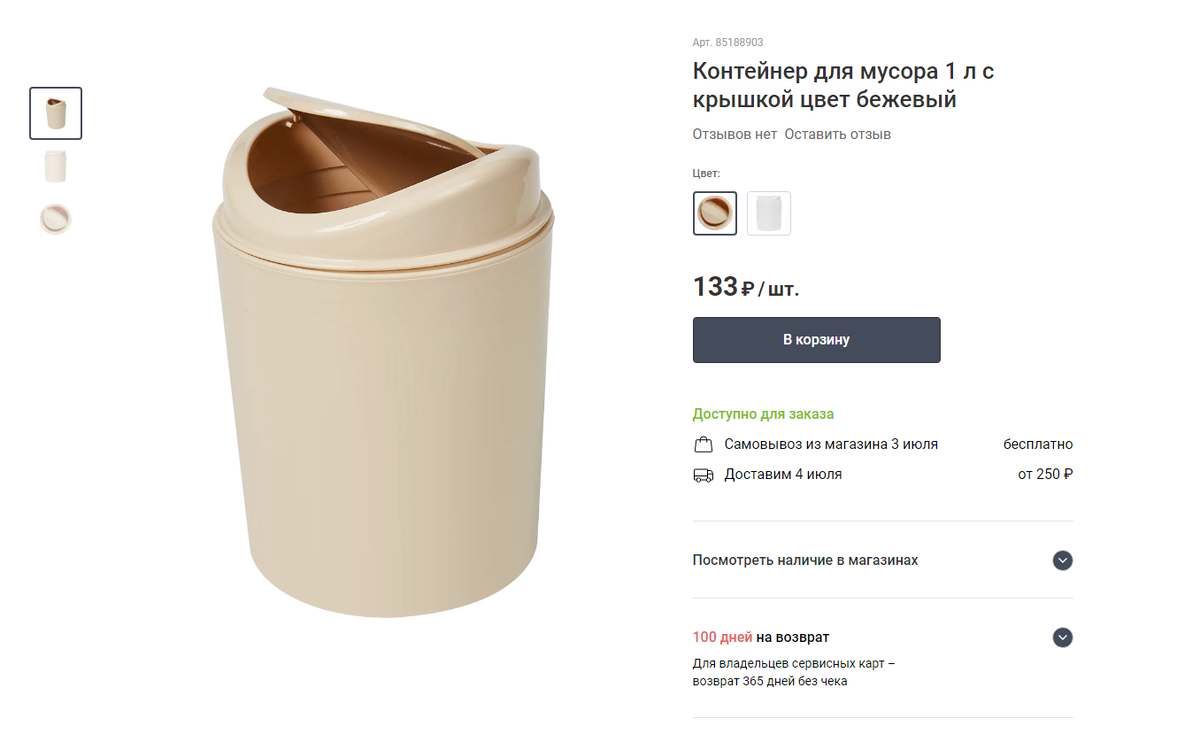Viewport: 1200px width, 742px height.
Task: Select the closed container thumbnail
Action: pos(55,166)
